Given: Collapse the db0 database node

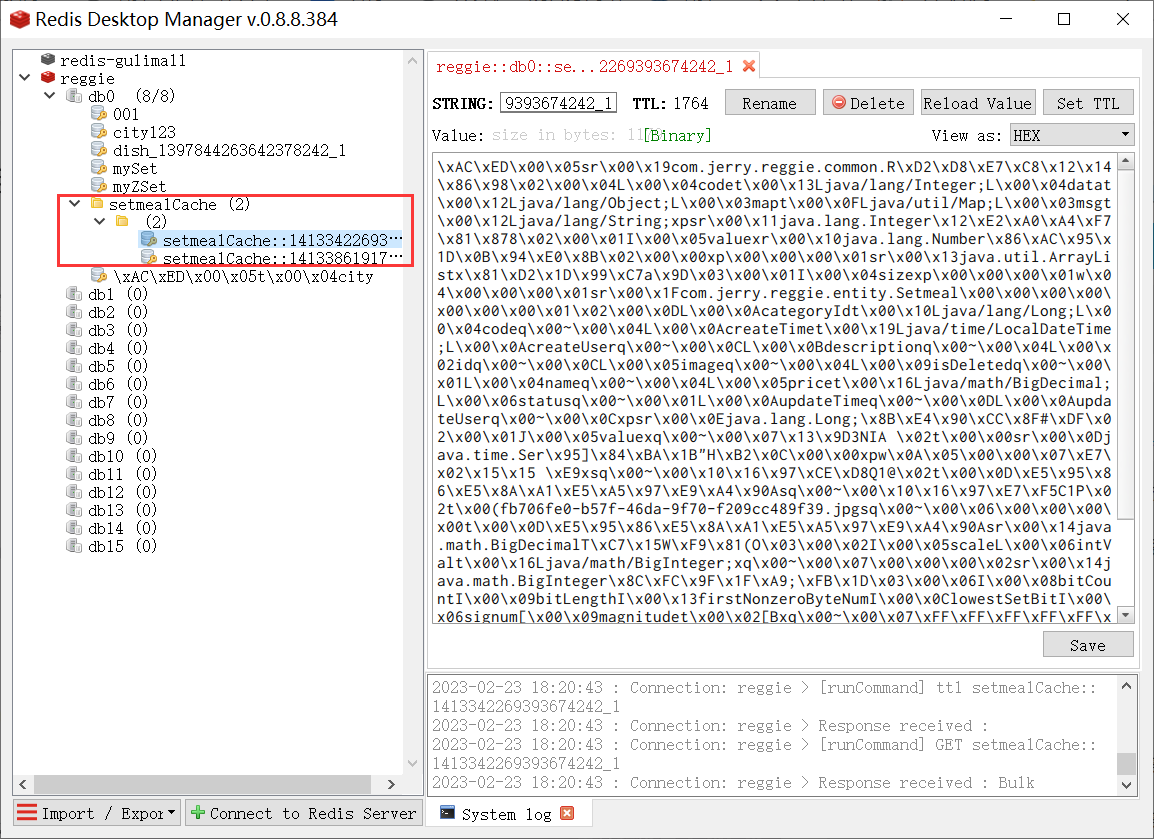Looking at the screenshot, I should point(50,96).
